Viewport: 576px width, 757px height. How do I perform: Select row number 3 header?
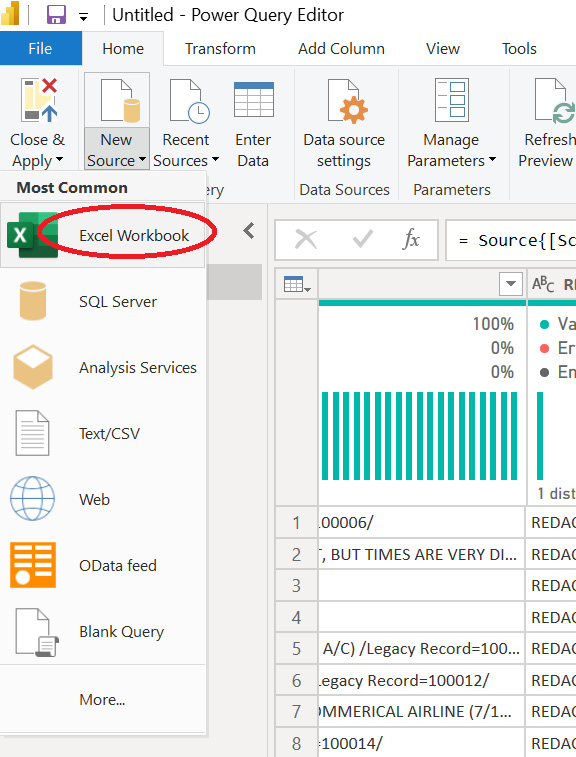296,586
